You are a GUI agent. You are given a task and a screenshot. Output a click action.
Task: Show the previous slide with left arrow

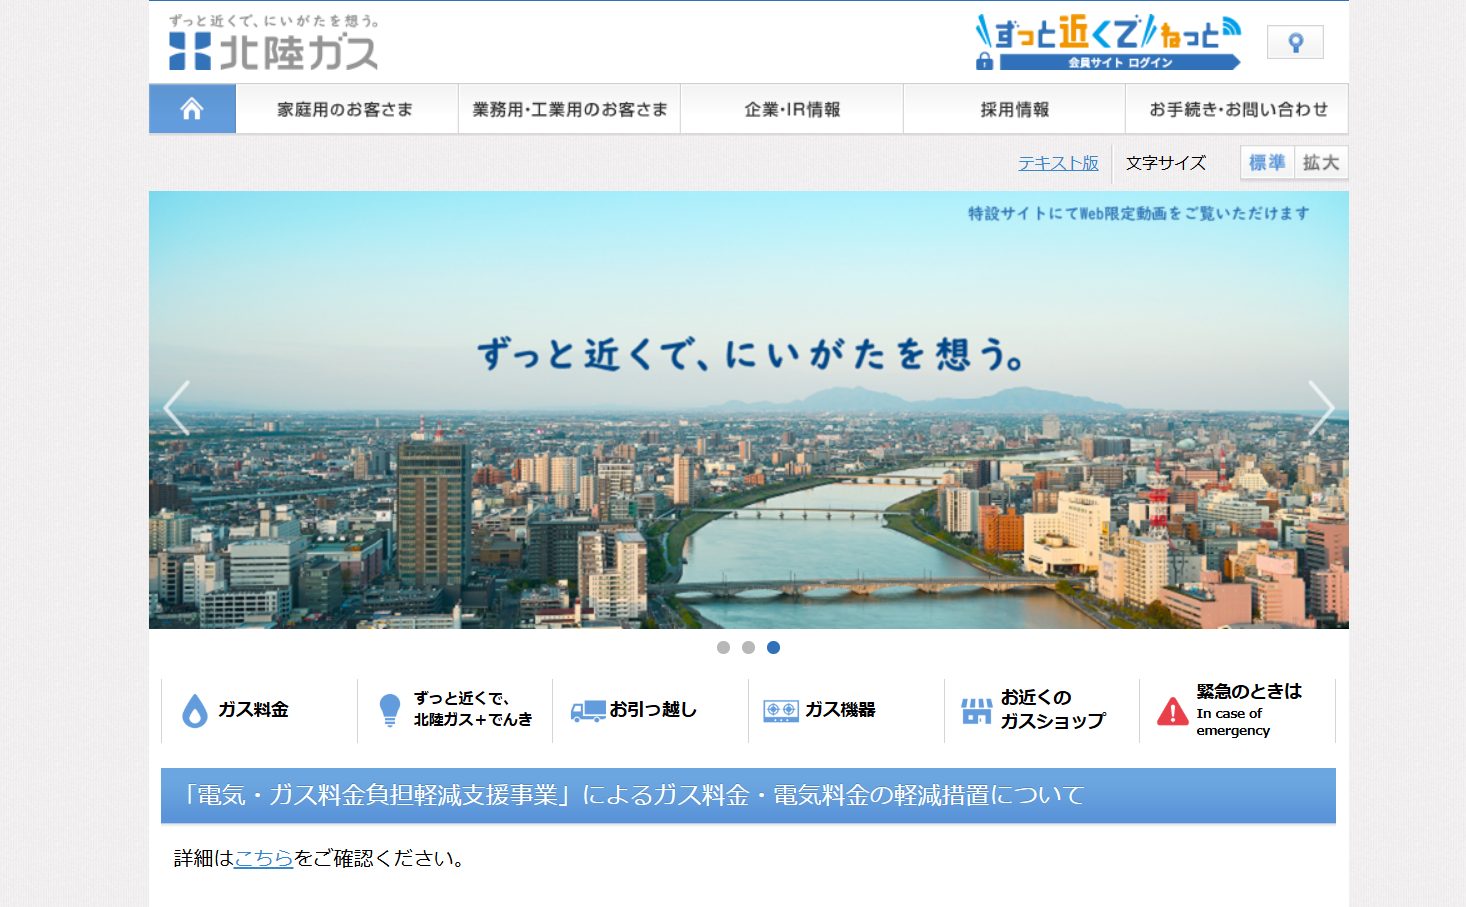176,408
